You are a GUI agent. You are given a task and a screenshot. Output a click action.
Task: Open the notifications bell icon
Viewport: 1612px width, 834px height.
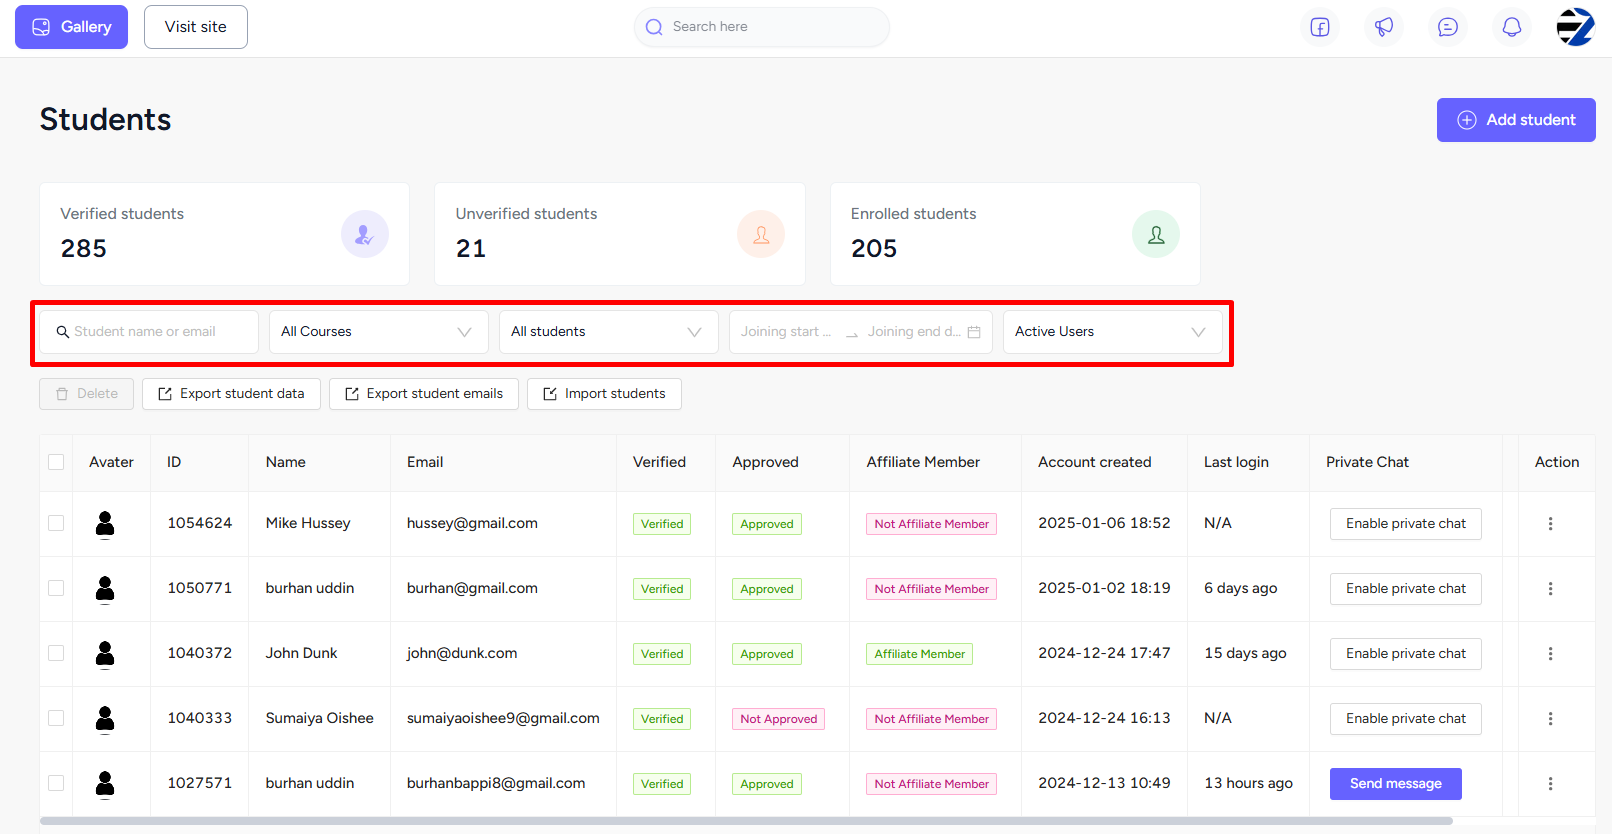[x=1512, y=27]
